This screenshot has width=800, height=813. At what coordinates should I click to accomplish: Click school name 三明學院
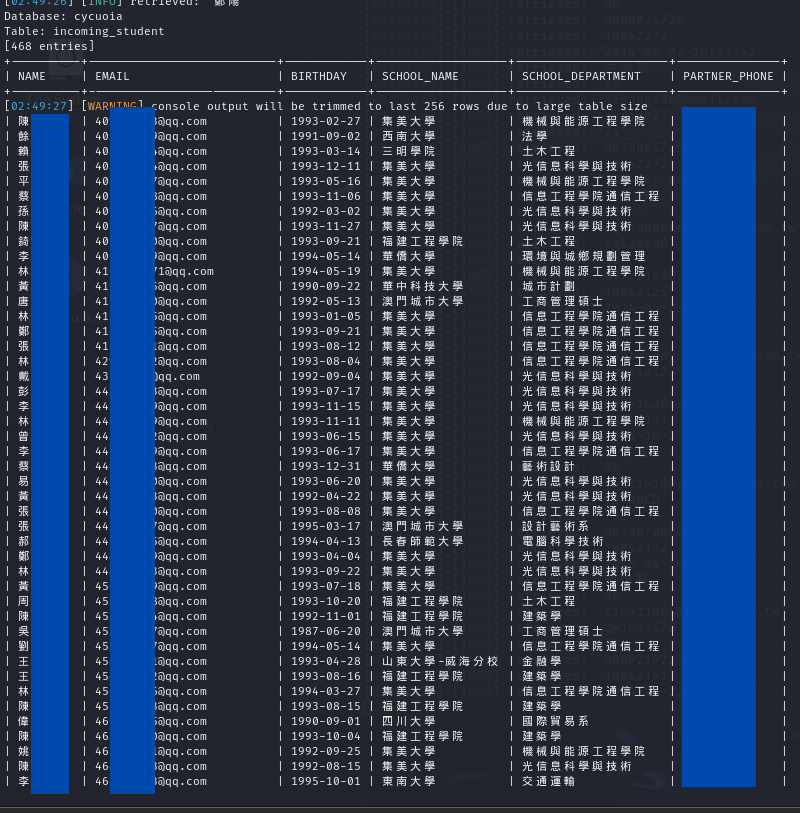pos(409,151)
